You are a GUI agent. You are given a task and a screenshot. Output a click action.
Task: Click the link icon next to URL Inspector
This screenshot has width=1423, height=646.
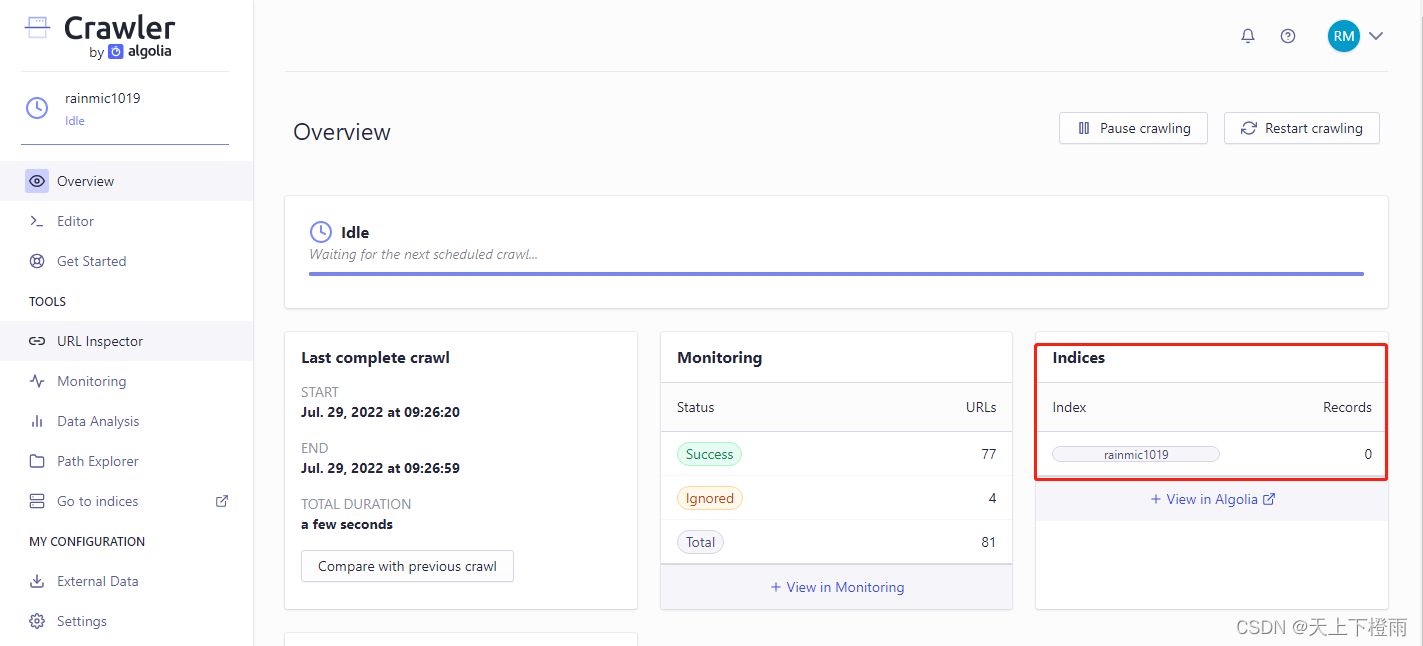(37, 341)
